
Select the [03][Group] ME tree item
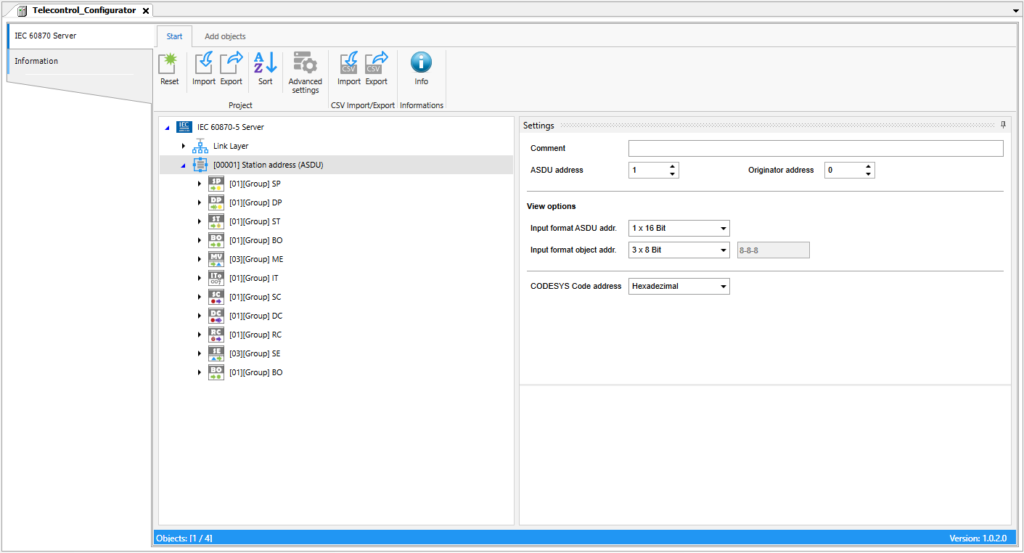[256, 259]
